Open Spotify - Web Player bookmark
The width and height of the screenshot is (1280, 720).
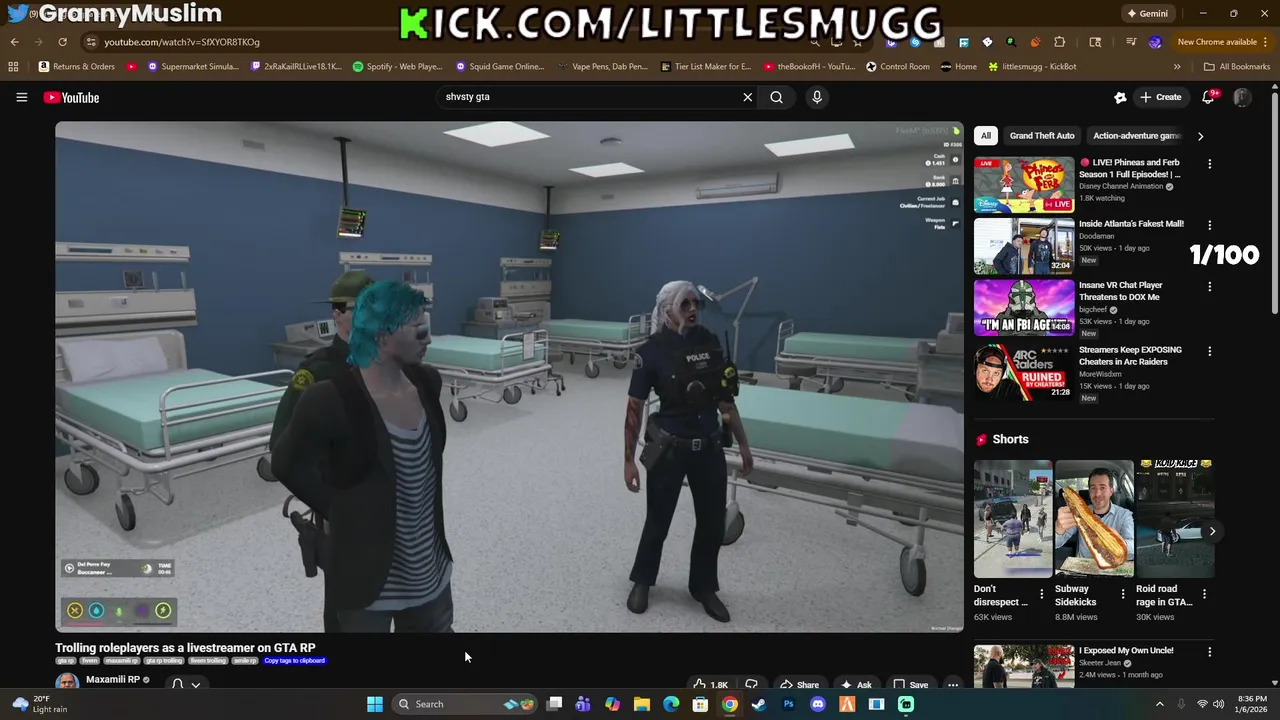(397, 67)
